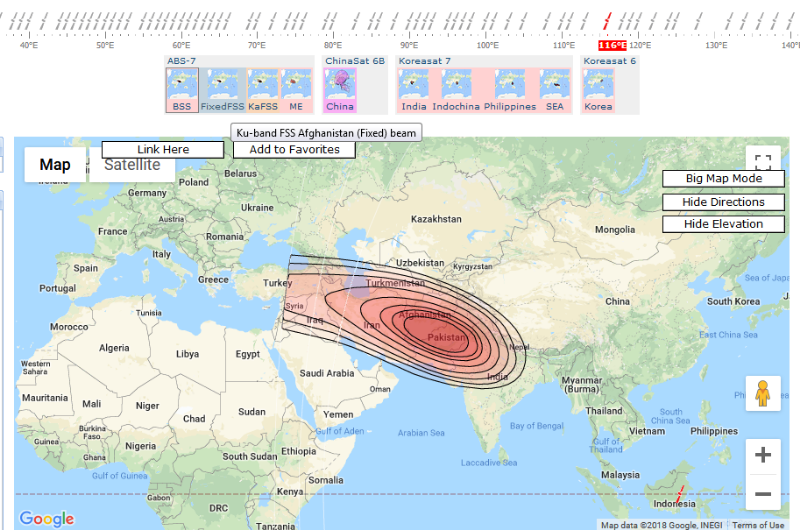This screenshot has width=800, height=530.
Task: Switch to Big Map Mode
Action: point(723,179)
